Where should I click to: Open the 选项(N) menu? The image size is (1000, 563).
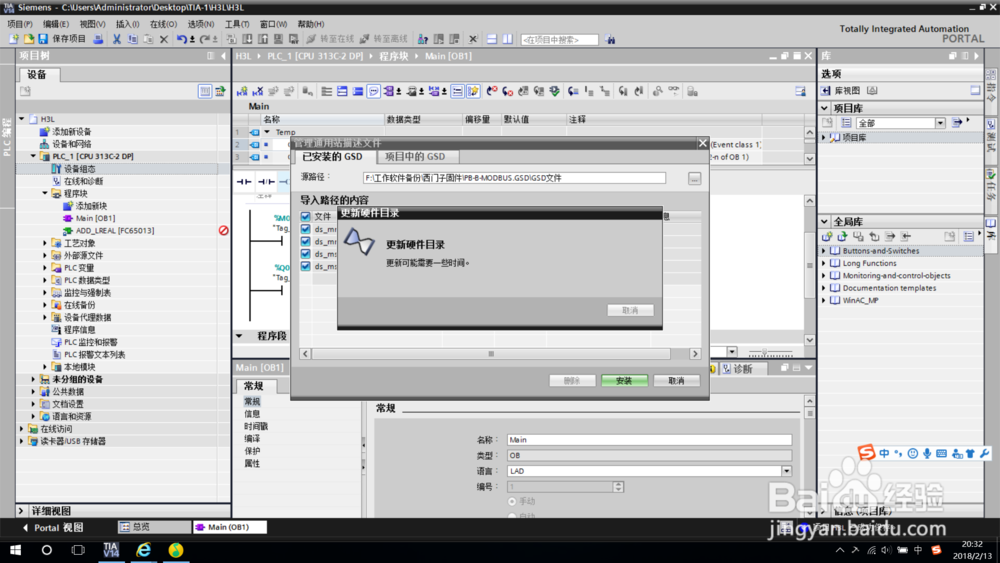201,24
